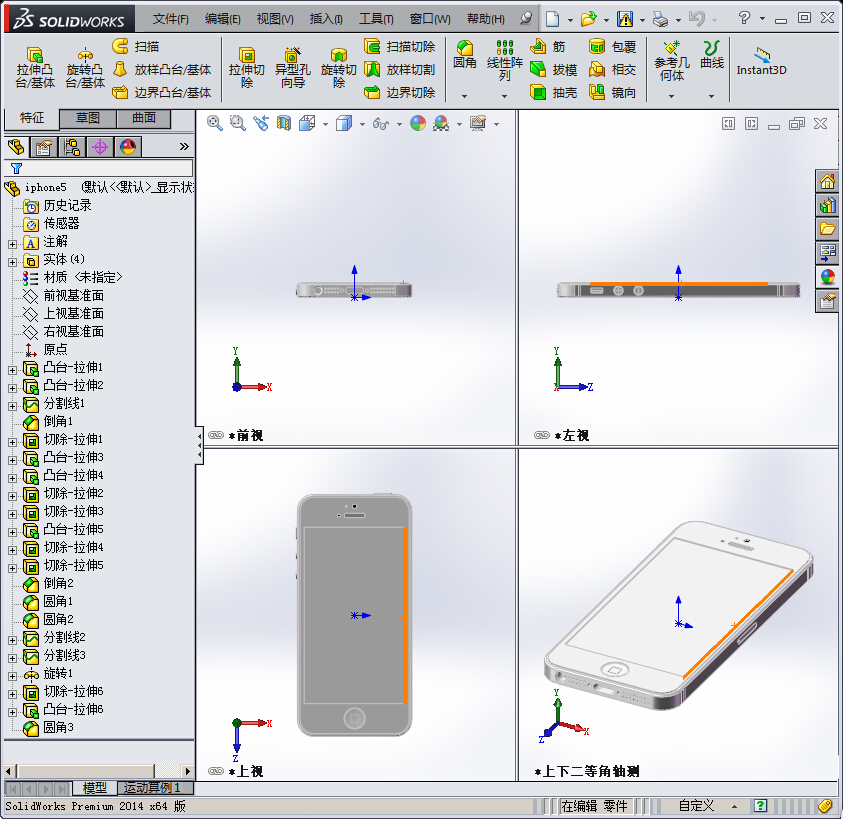The image size is (843, 819).
Task: Expand the 注解 tree node
Action: click(x=12, y=244)
